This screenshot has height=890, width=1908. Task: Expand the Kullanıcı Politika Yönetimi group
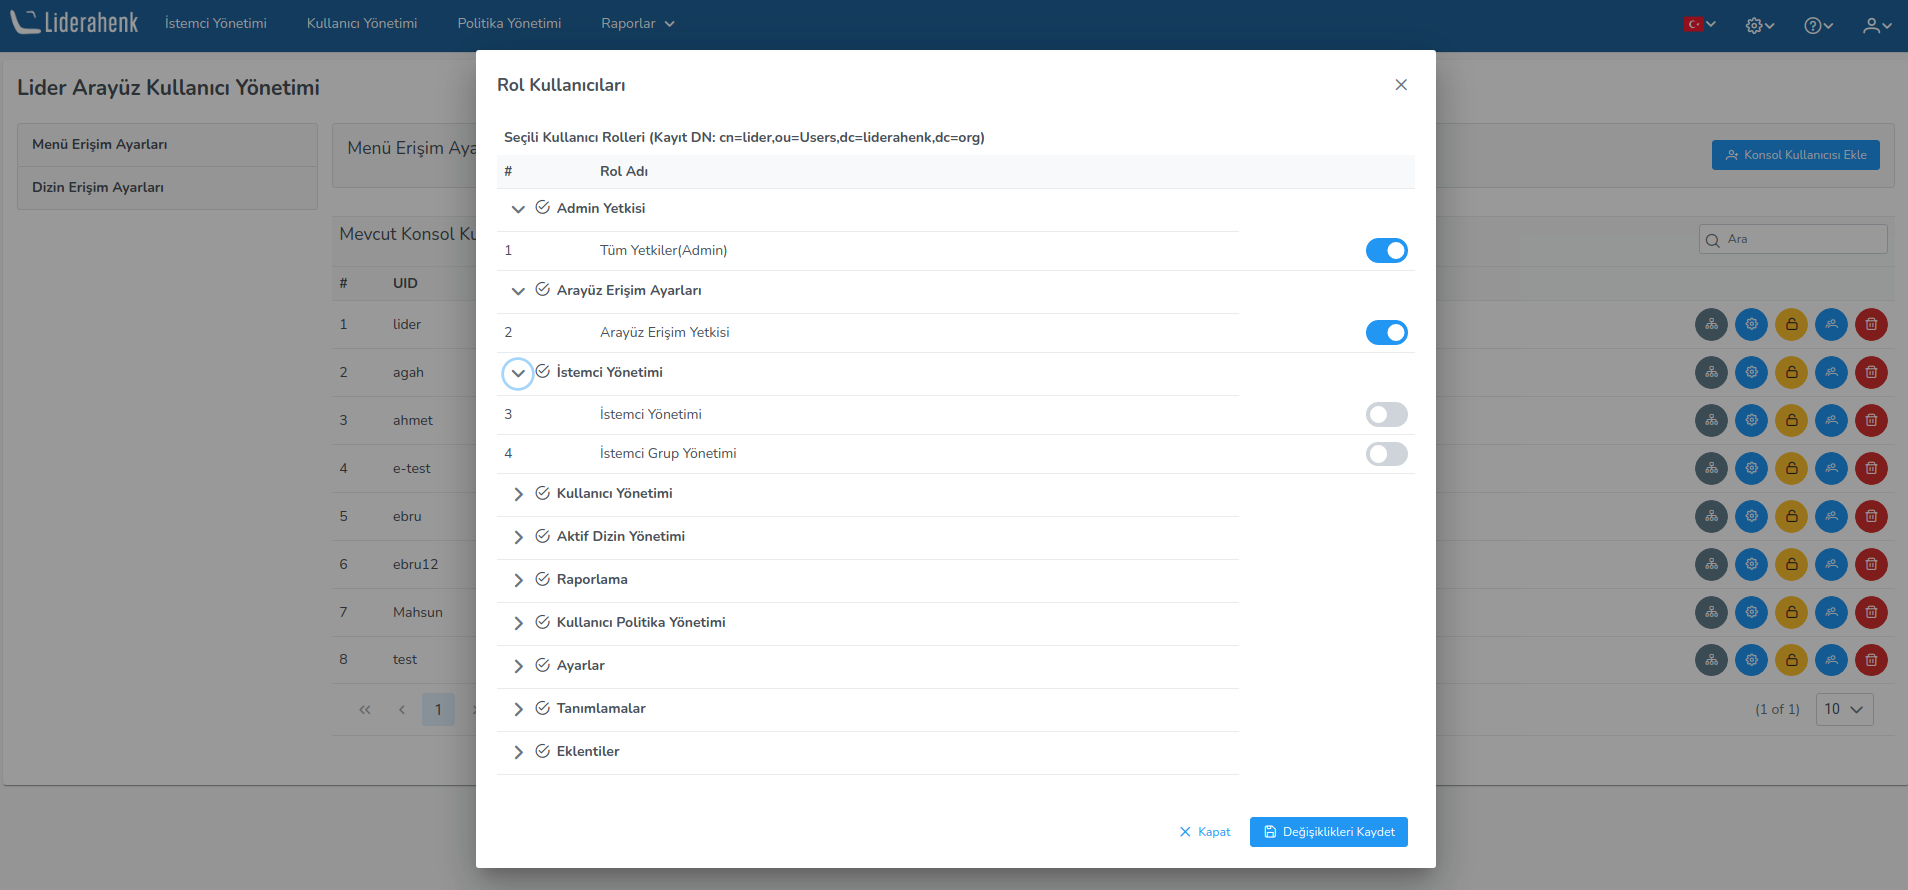518,623
